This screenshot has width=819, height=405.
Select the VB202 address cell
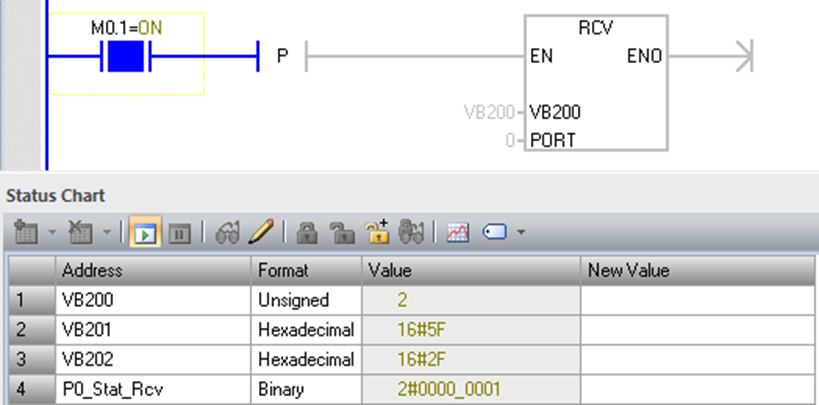153,360
